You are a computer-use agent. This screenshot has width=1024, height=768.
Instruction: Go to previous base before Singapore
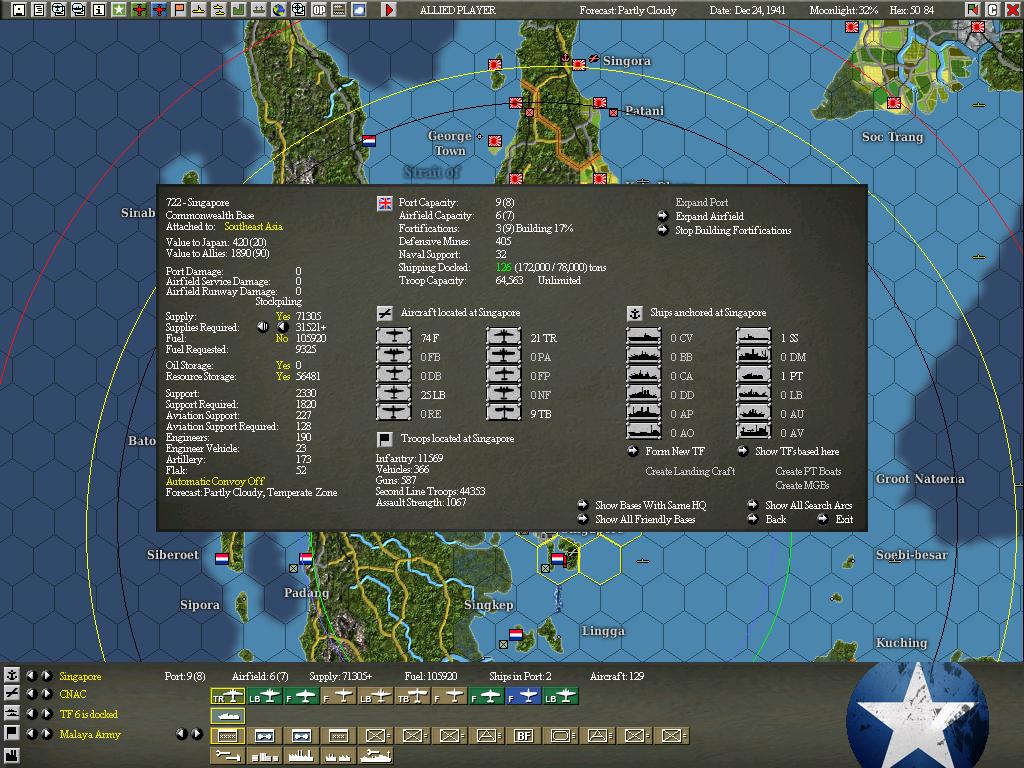click(31, 676)
